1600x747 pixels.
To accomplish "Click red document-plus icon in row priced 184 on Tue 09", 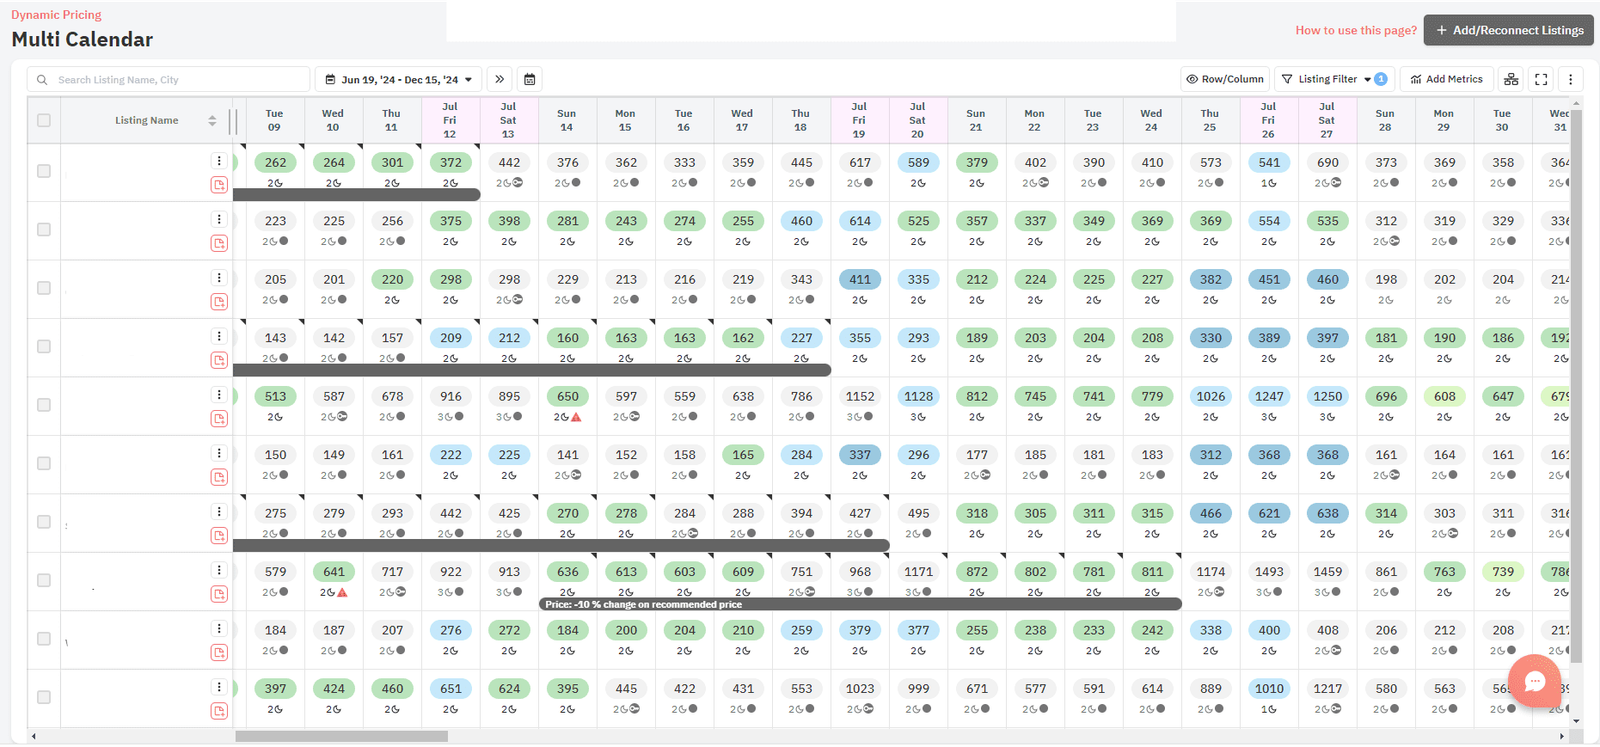I will click(x=219, y=653).
